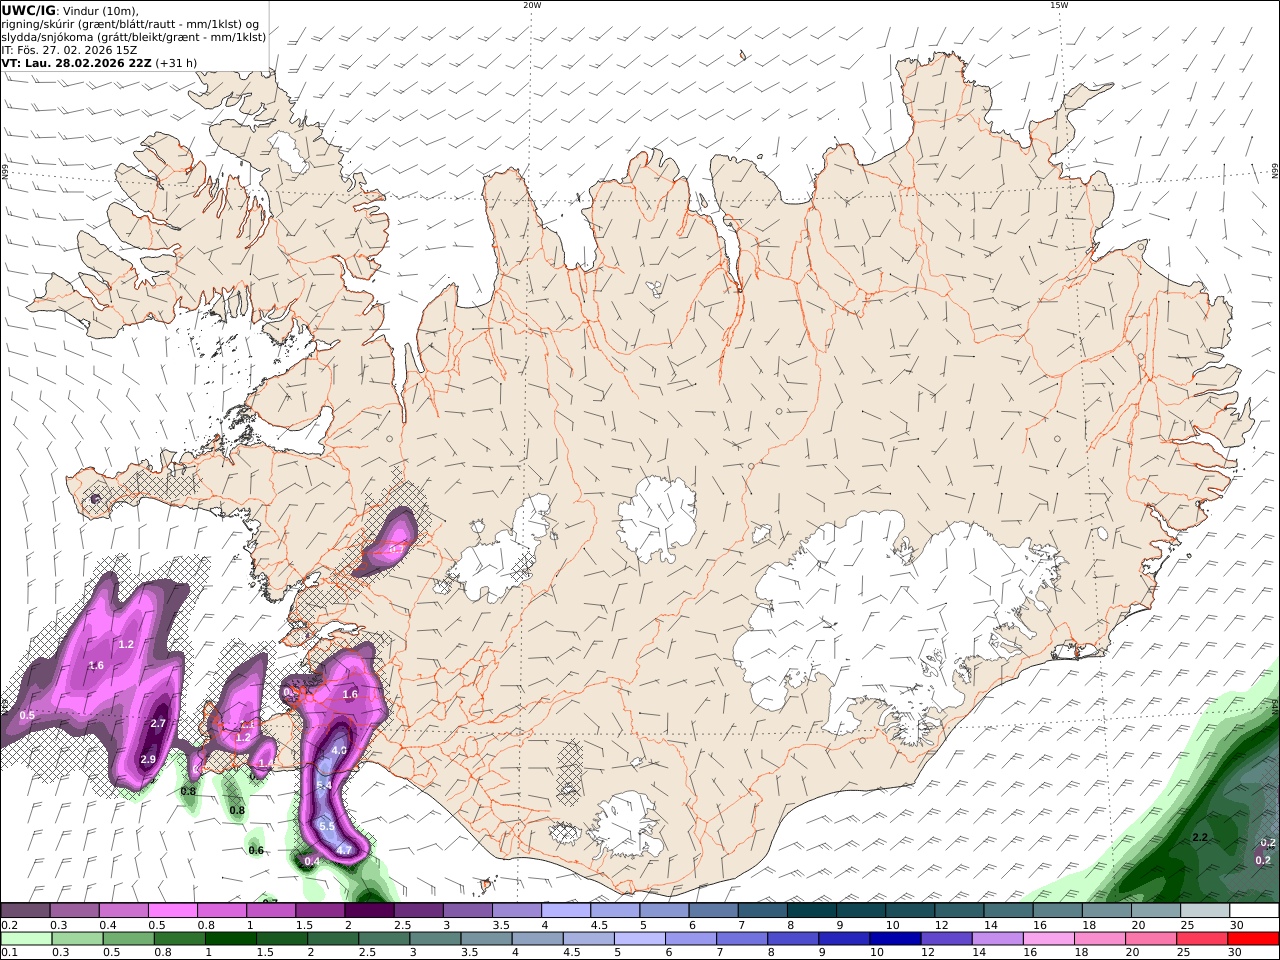The width and height of the screenshot is (1280, 960).
Task: Click the 4.0 precipitation value on the map
Action: pyautogui.click(x=339, y=750)
